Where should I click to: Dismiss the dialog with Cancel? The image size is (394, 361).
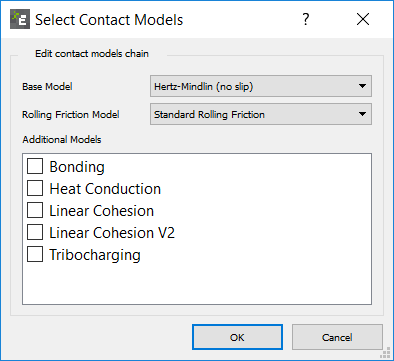tap(337, 337)
